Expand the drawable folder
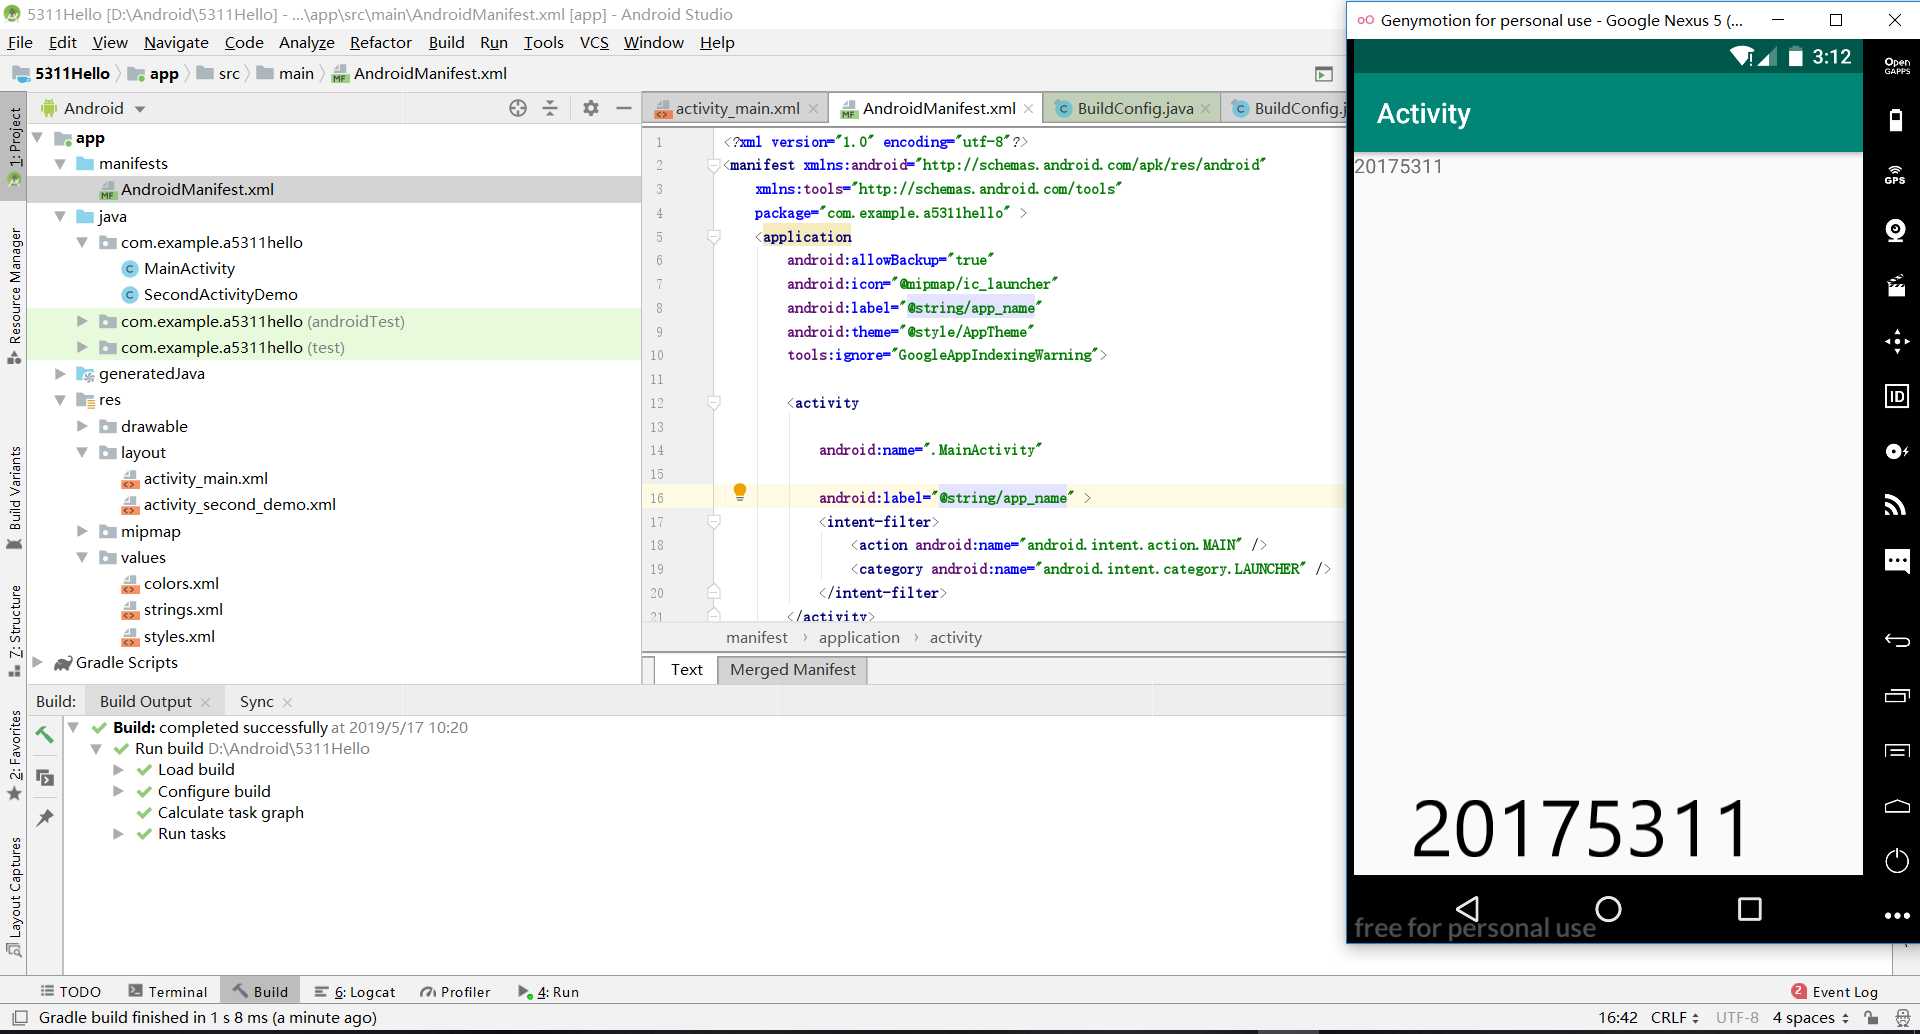 [82, 426]
